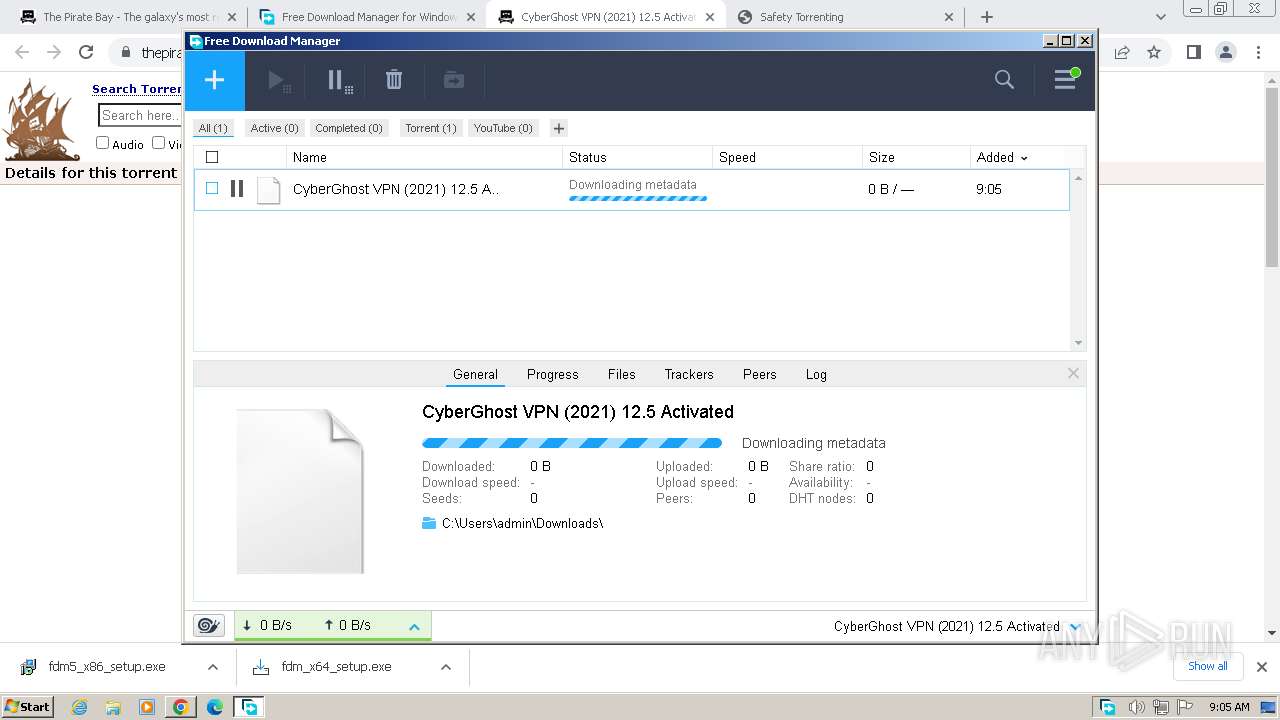Open the Windows Start menu

coord(28,707)
